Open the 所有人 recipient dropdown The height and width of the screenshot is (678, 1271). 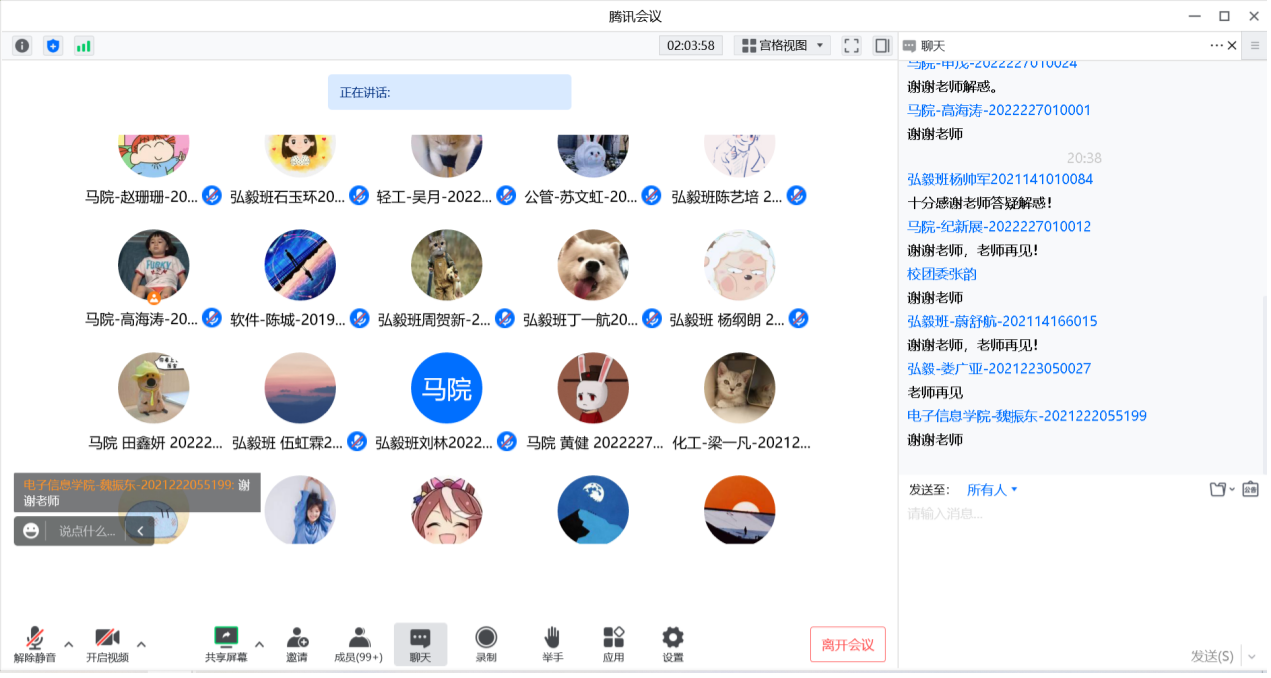pyautogui.click(x=992, y=490)
